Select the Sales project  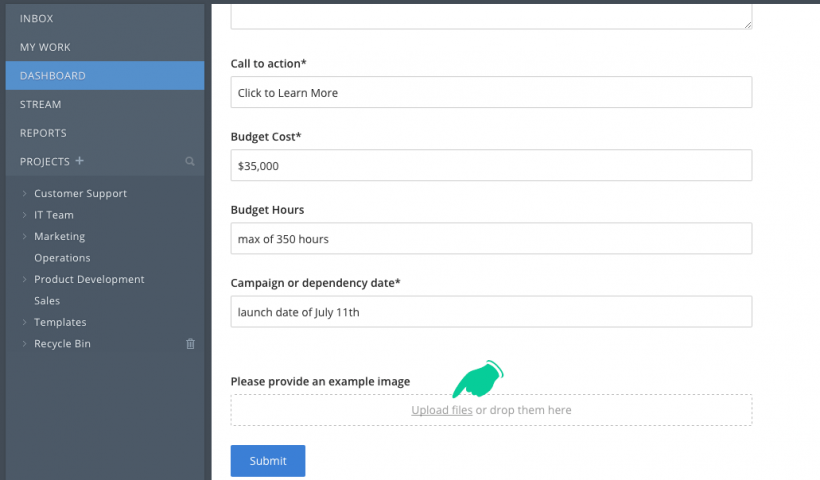[x=47, y=301]
